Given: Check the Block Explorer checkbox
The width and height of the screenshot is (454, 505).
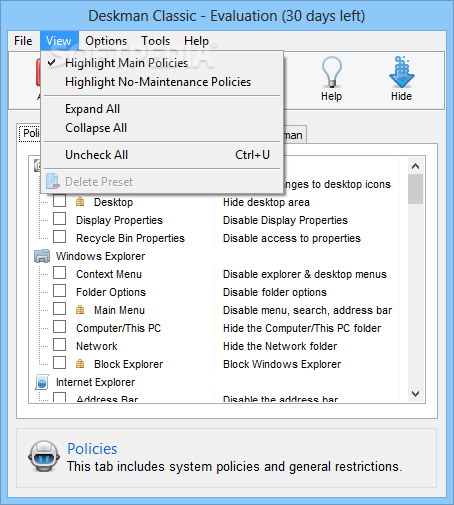Looking at the screenshot, I should tap(60, 363).
